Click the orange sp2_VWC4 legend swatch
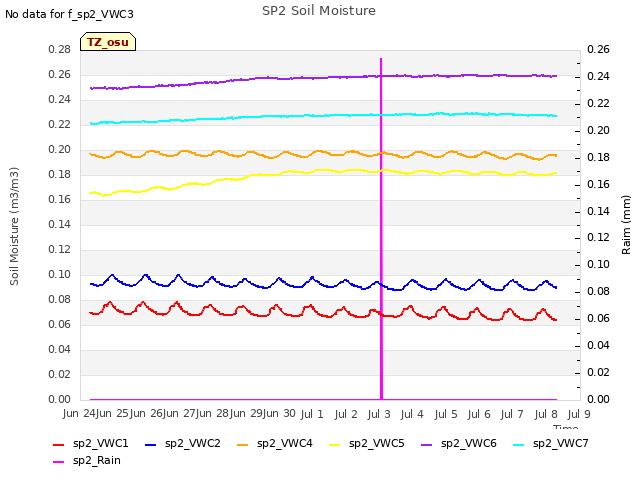The image size is (640, 480). coord(243,444)
